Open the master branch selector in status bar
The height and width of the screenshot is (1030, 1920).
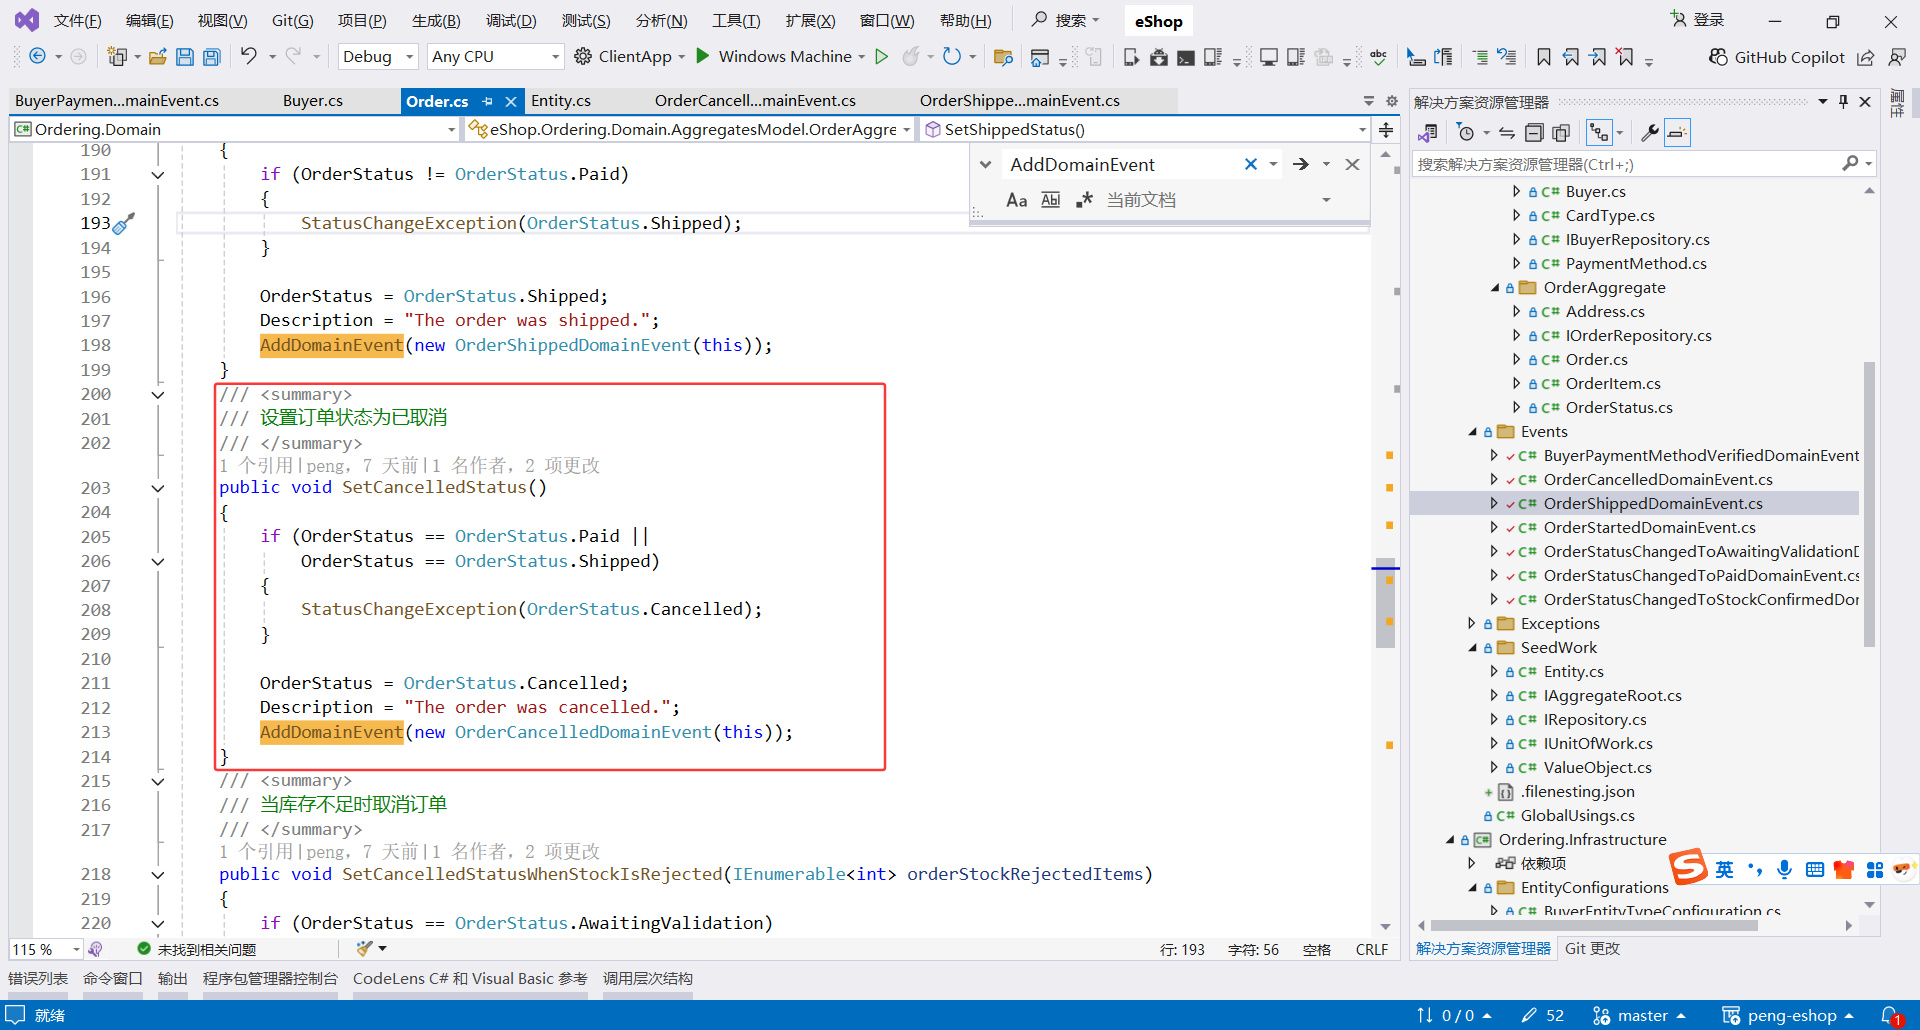1639,1016
